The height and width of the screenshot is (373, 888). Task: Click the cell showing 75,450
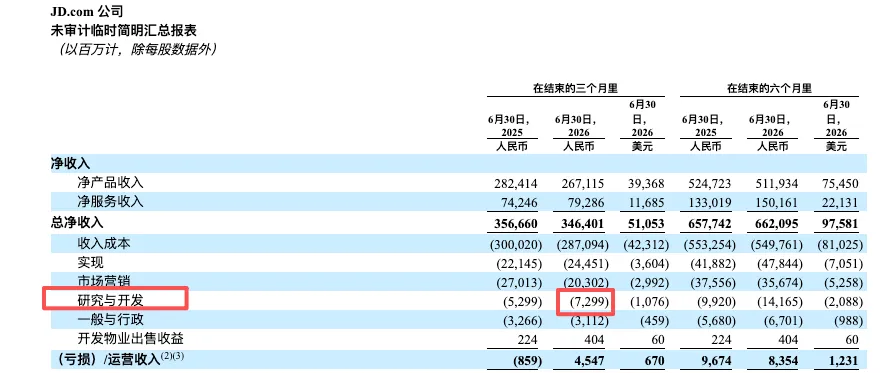[841, 185]
